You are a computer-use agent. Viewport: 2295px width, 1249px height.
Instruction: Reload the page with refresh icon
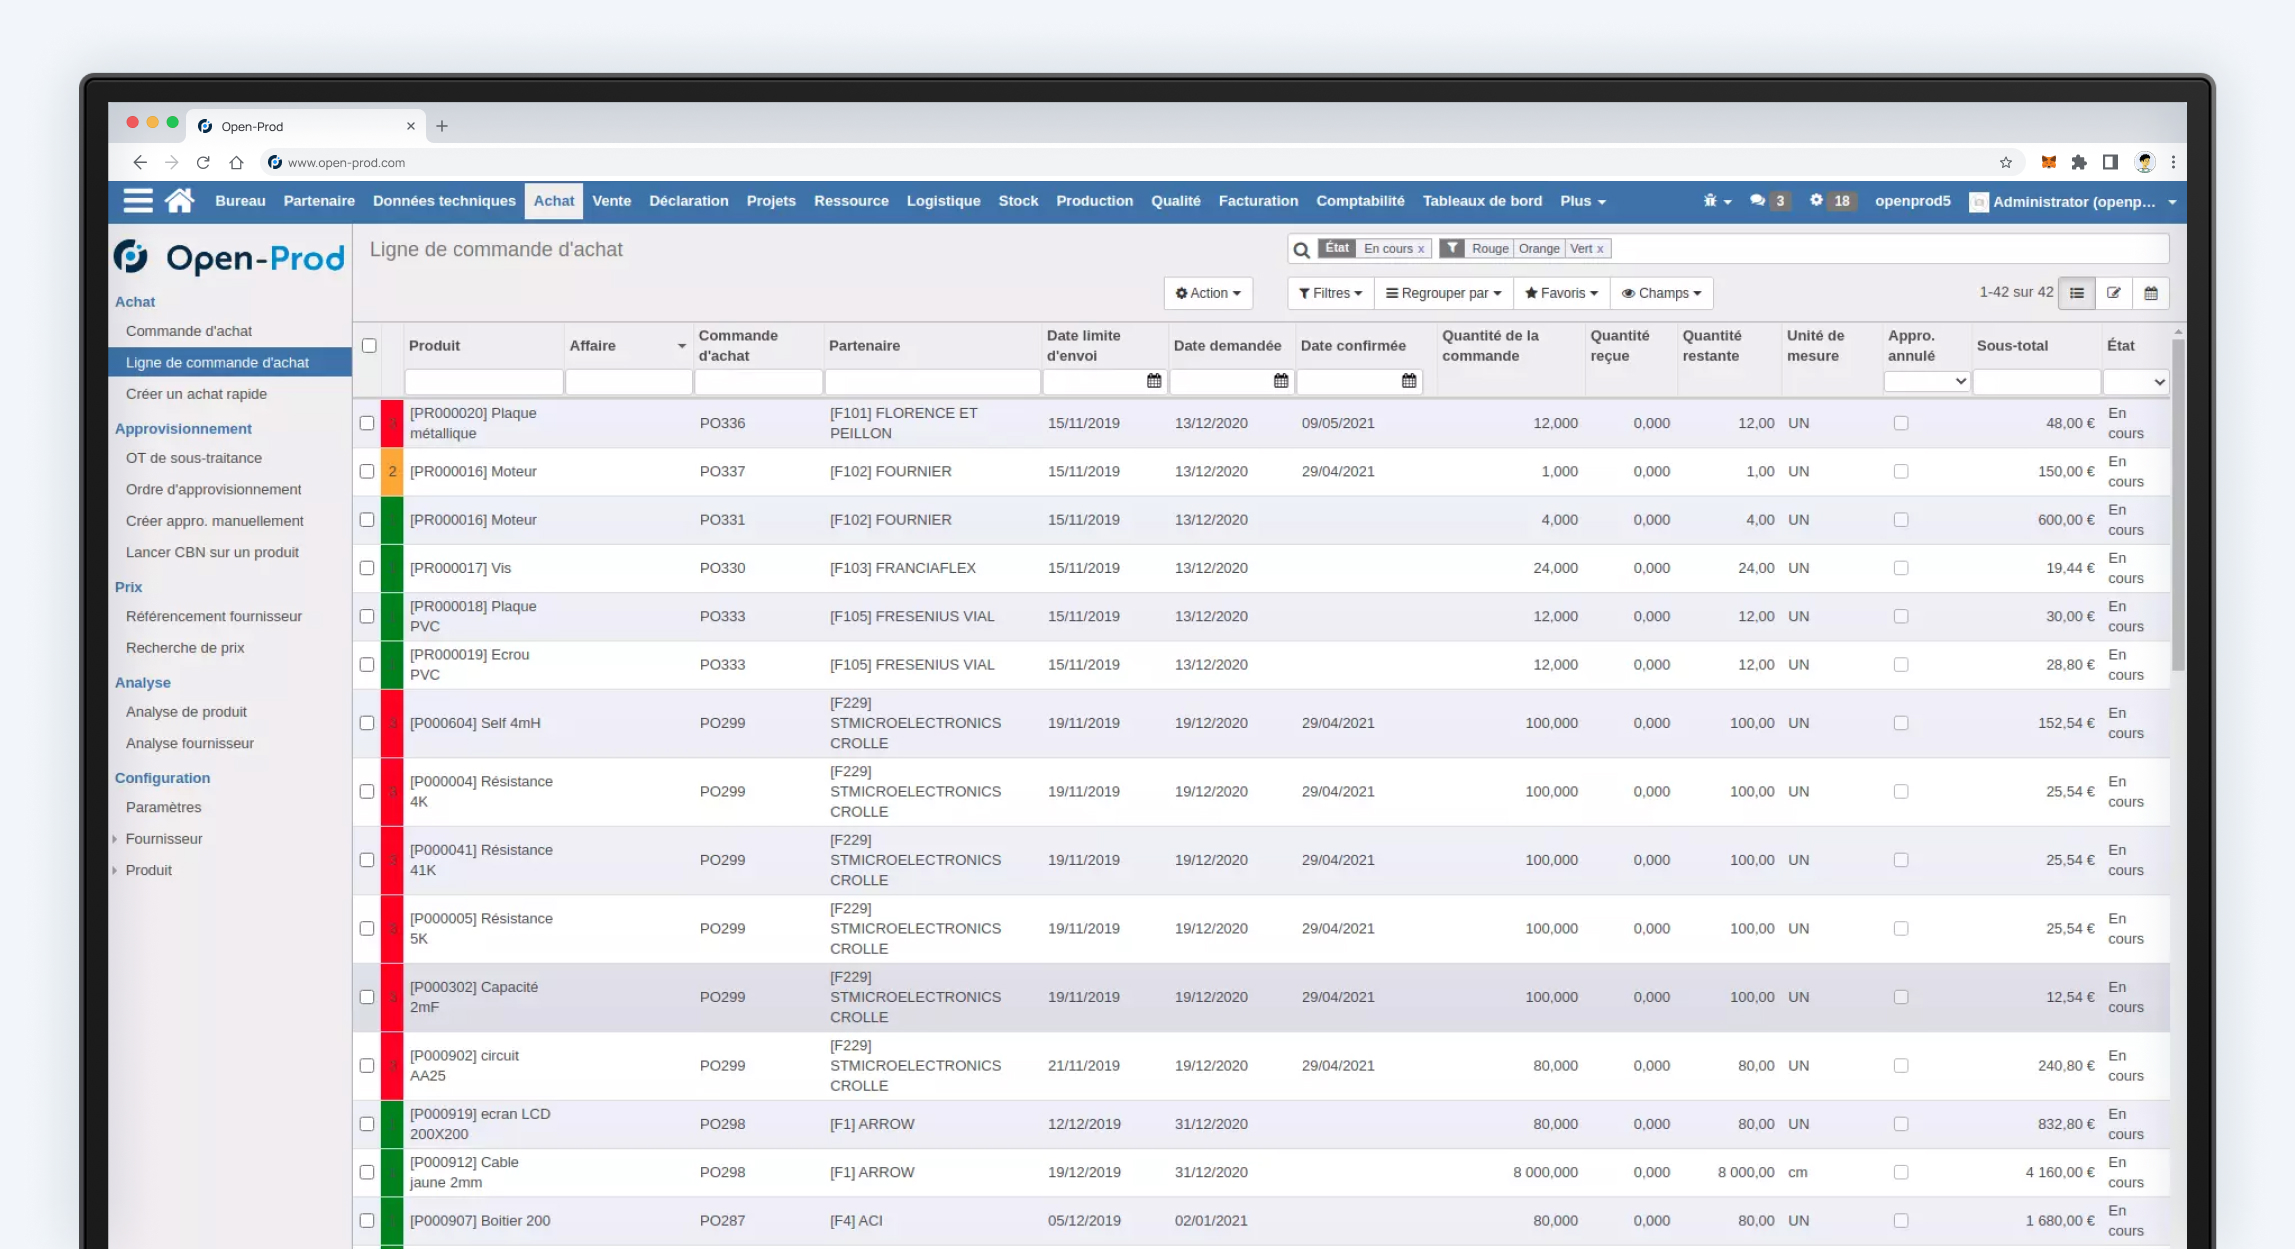(x=203, y=162)
